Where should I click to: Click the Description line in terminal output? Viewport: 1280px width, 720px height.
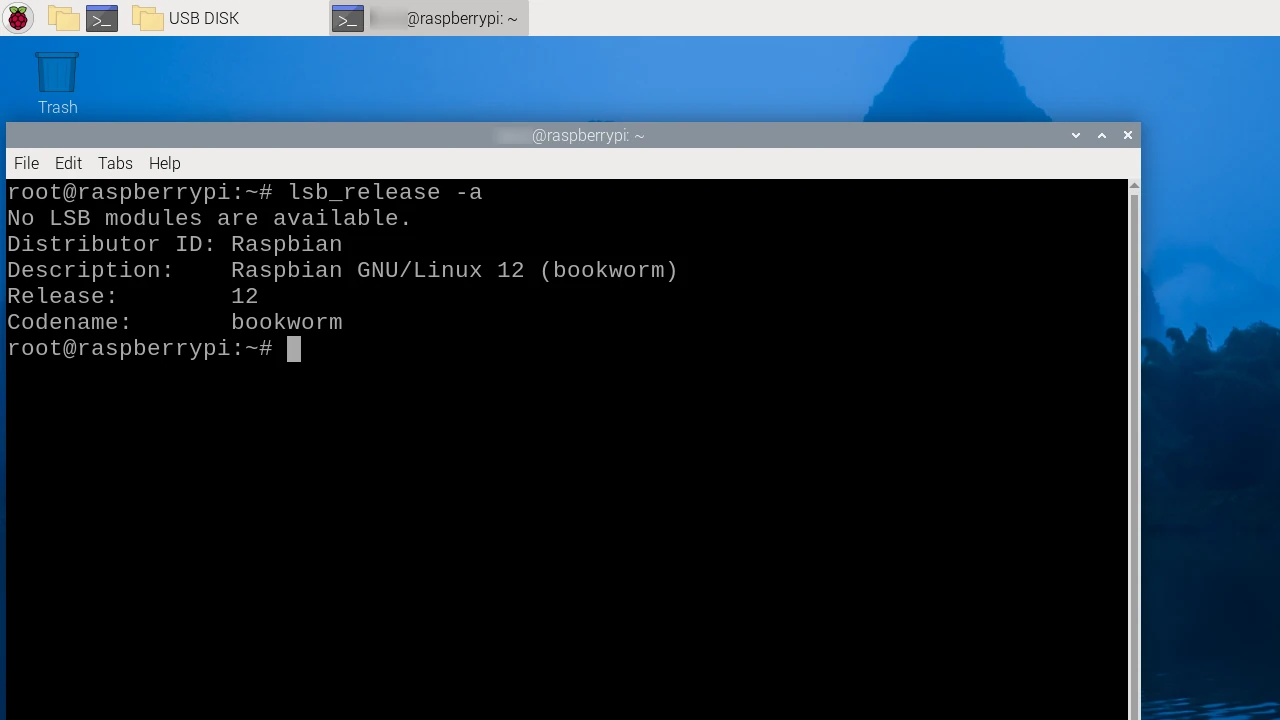tap(342, 270)
